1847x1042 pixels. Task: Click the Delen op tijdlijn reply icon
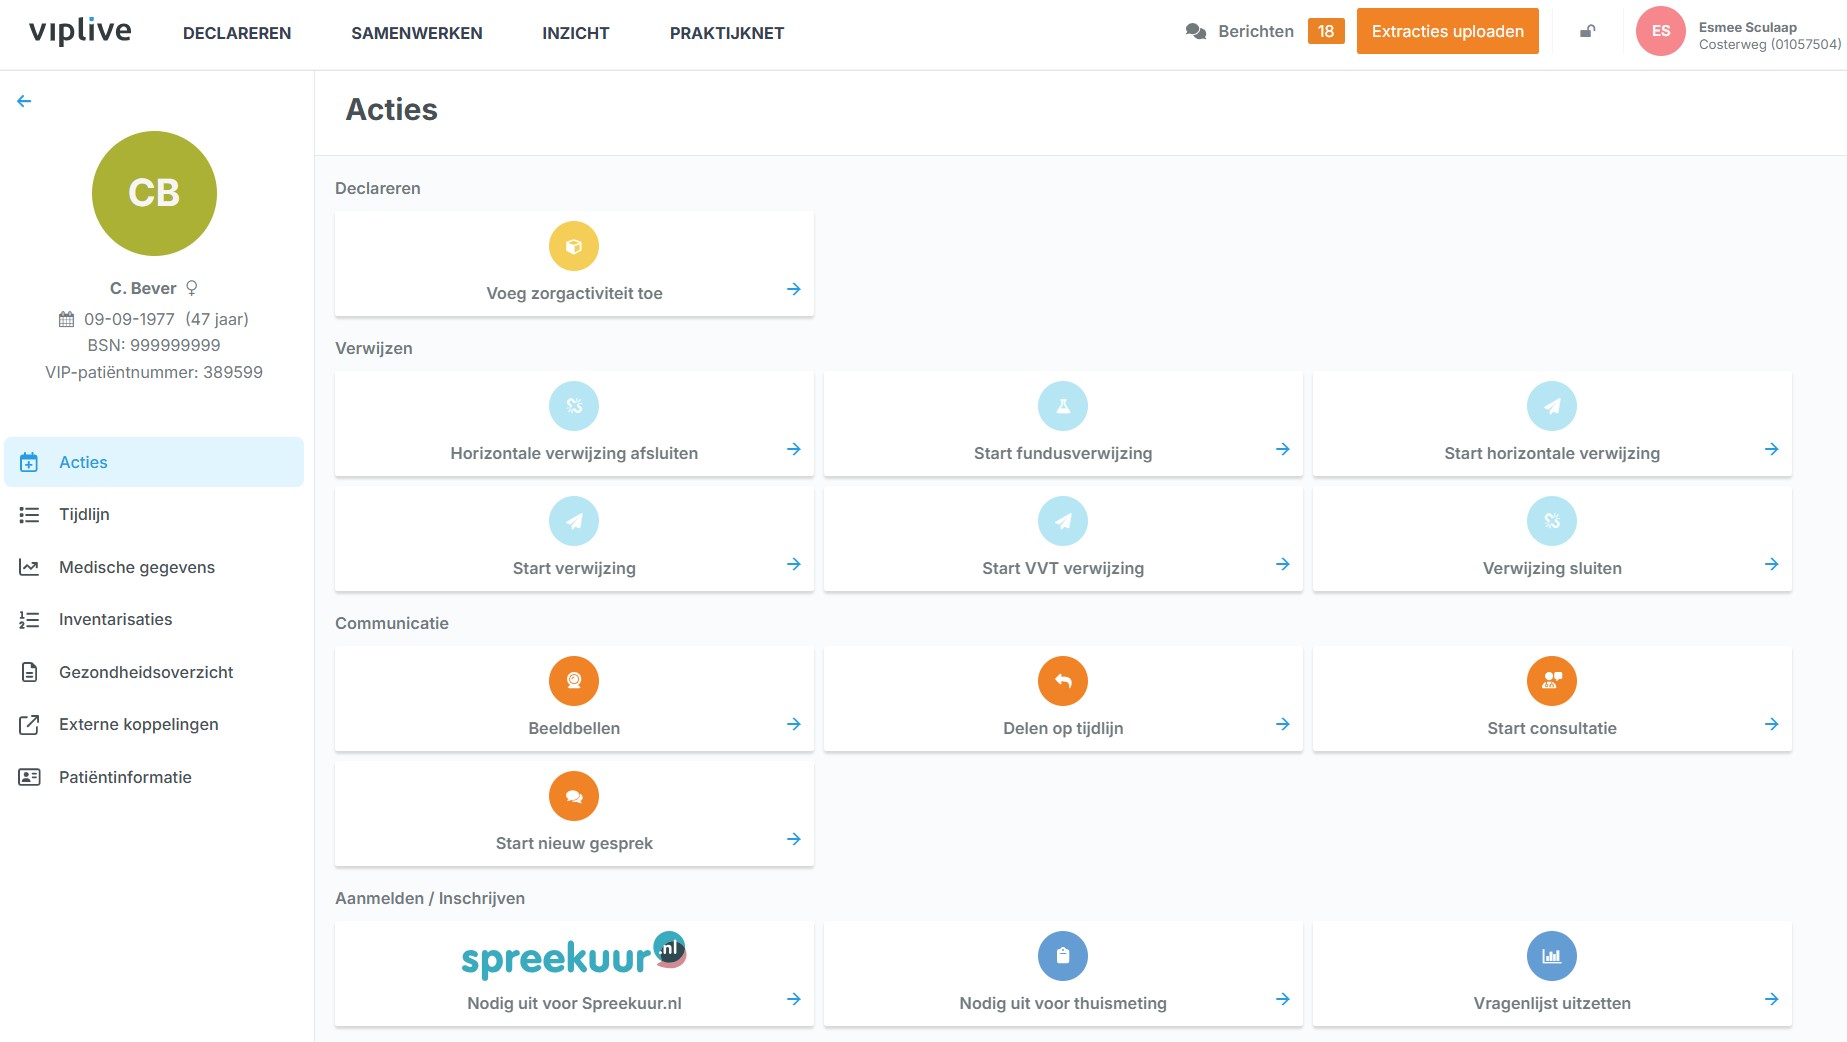(x=1063, y=681)
